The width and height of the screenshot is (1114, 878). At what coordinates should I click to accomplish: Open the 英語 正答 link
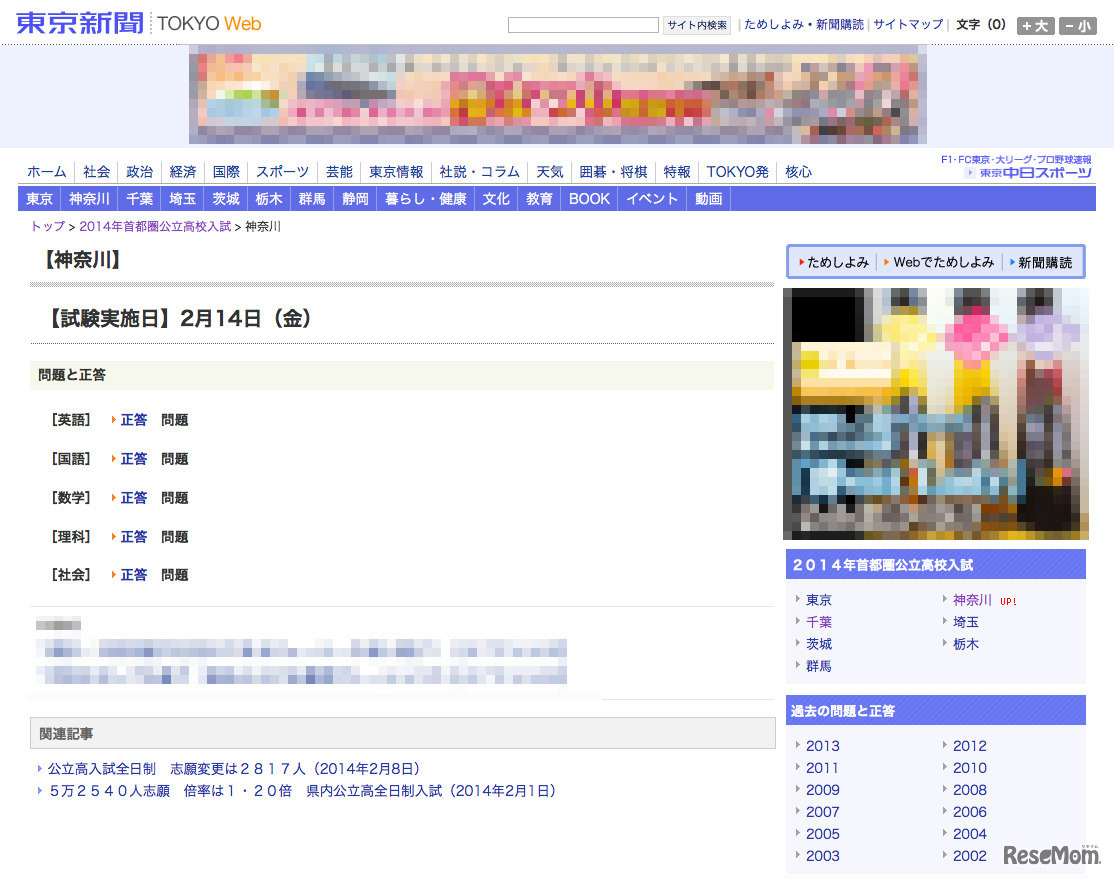click(x=134, y=420)
